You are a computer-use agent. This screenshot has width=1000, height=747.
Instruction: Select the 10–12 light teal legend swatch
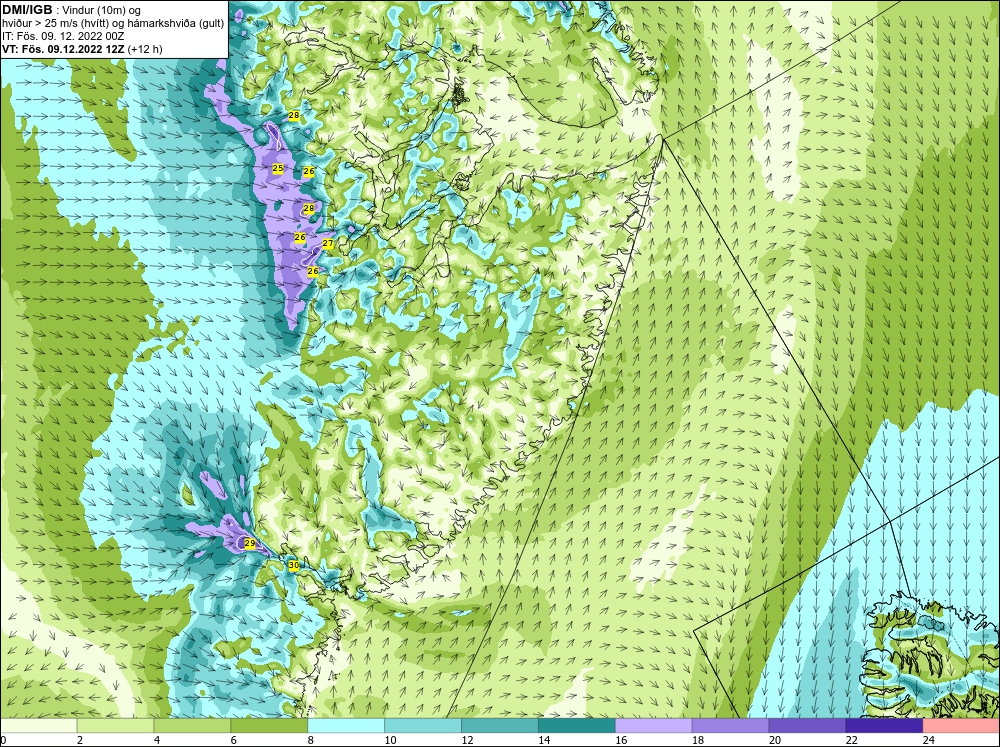[x=423, y=726]
